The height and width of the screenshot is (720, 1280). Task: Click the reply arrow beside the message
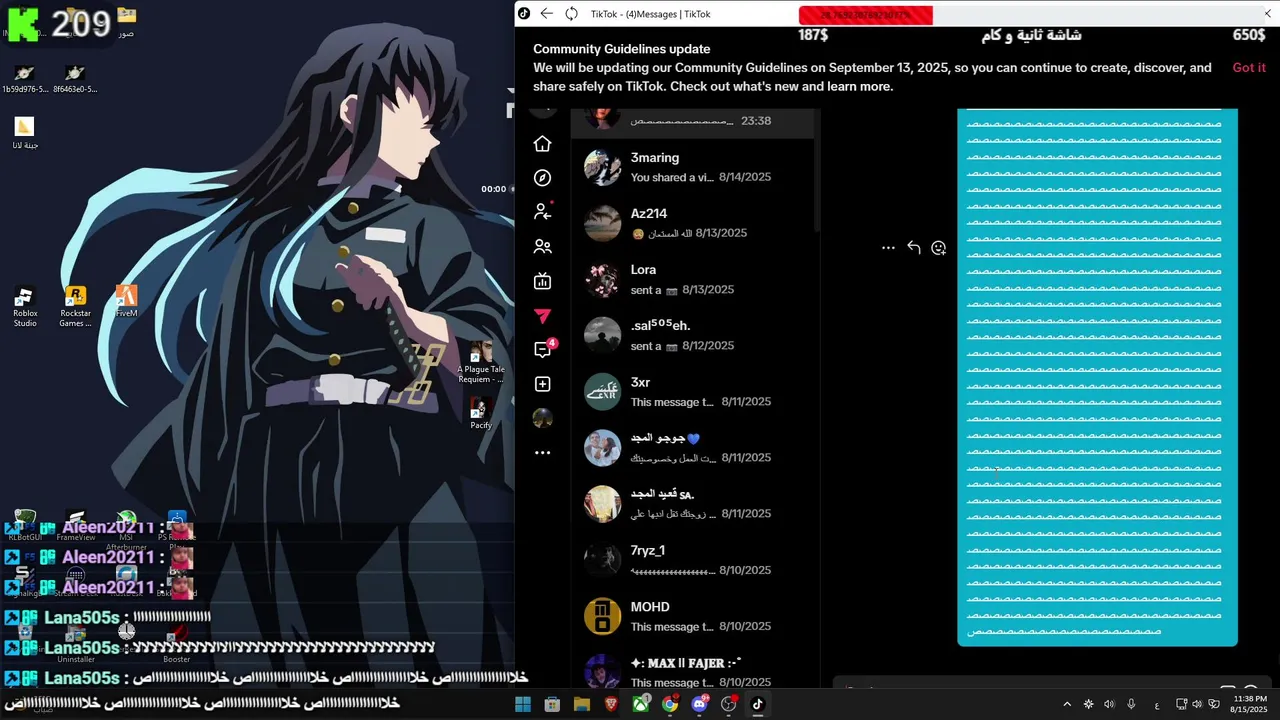913,248
